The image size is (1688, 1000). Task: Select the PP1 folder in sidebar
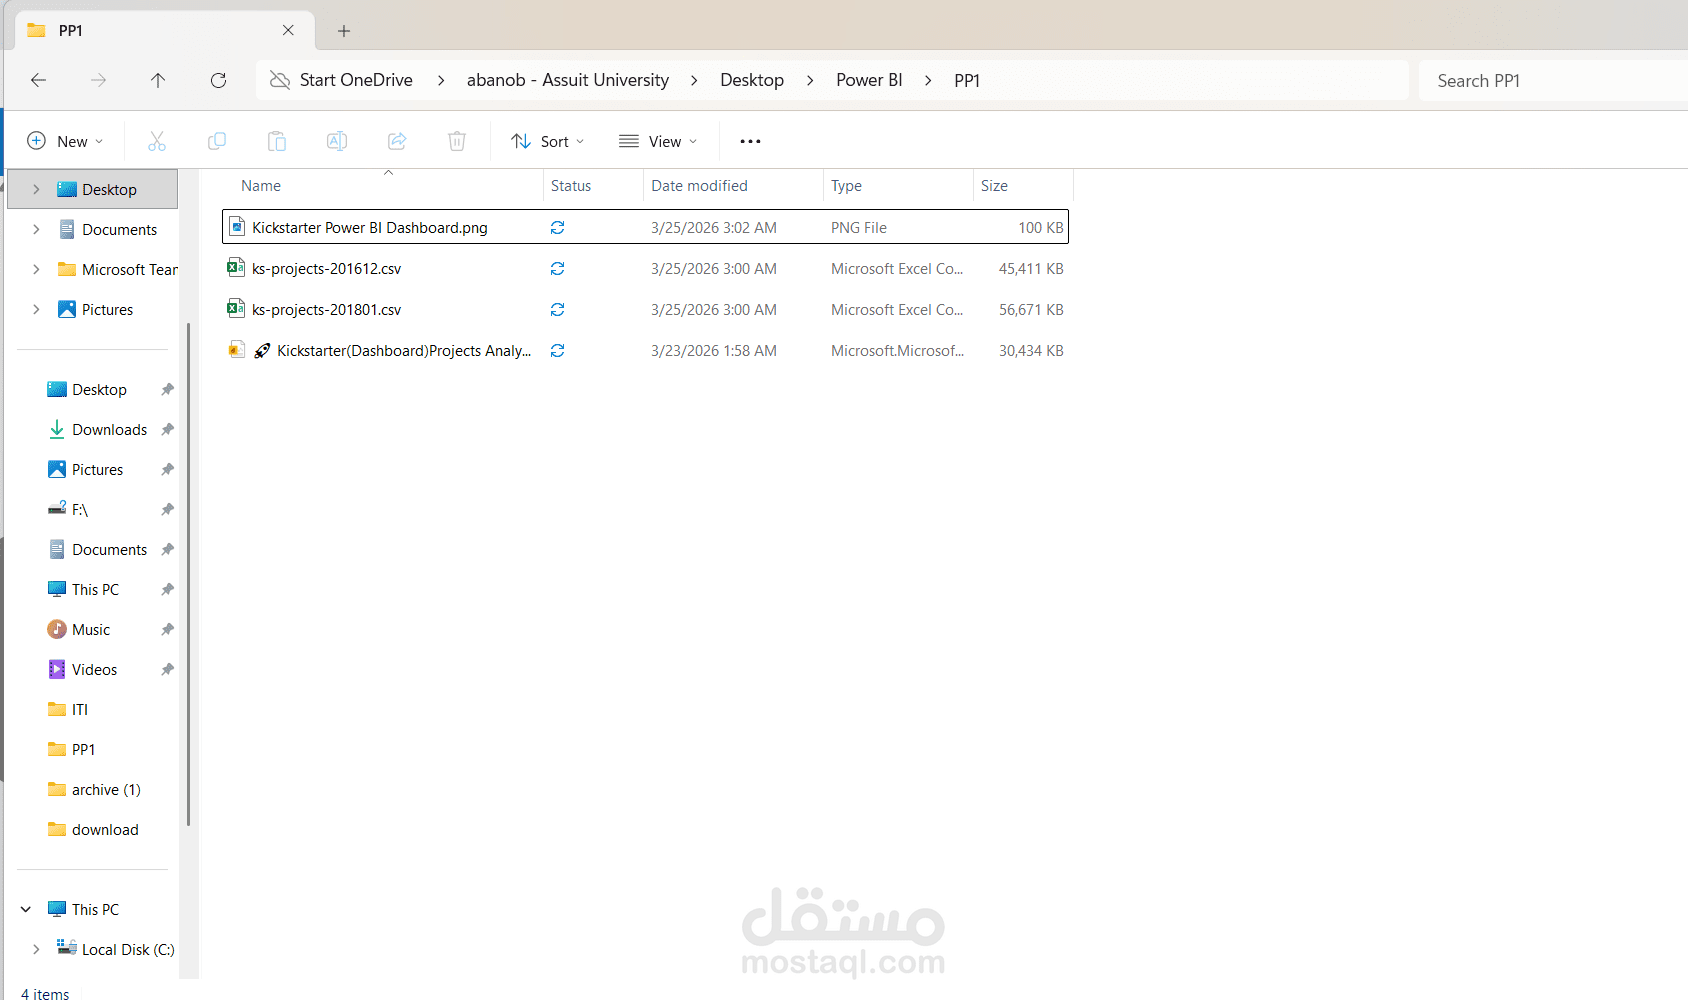[72, 750]
